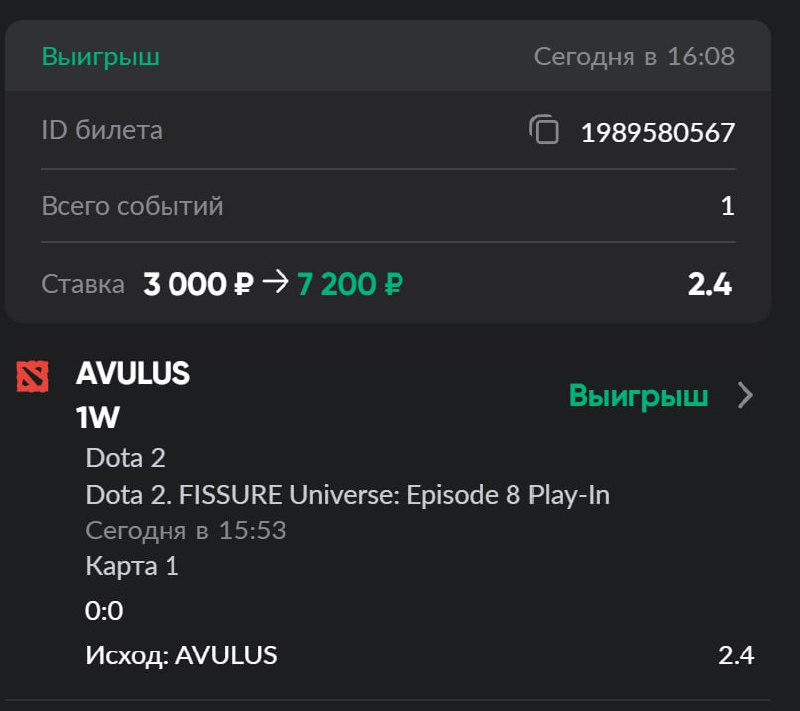This screenshot has height=711, width=800.
Task: Select the ticket number 1989580567
Action: 658,132
